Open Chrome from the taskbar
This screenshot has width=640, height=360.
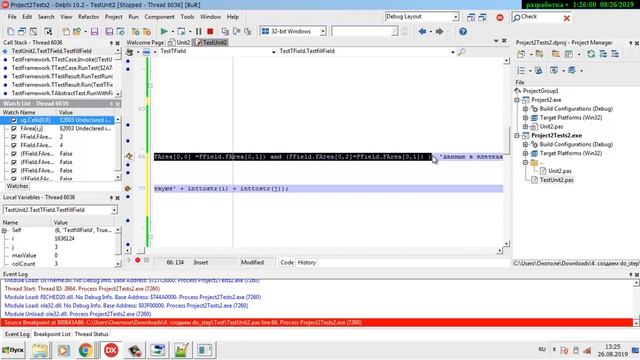[x=85, y=350]
